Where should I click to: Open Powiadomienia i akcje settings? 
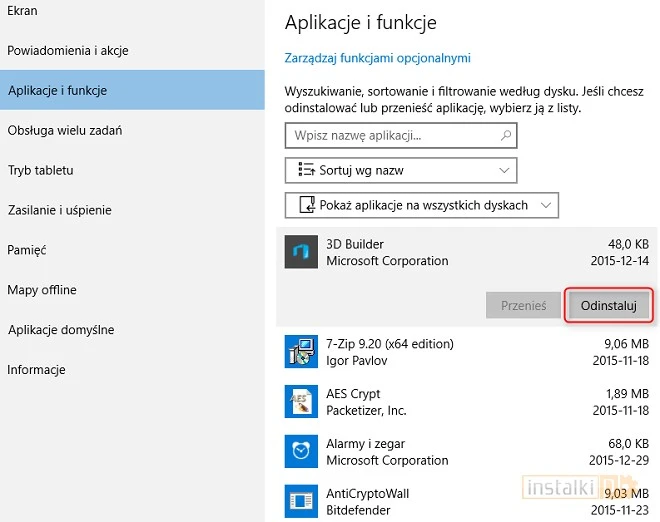68,50
